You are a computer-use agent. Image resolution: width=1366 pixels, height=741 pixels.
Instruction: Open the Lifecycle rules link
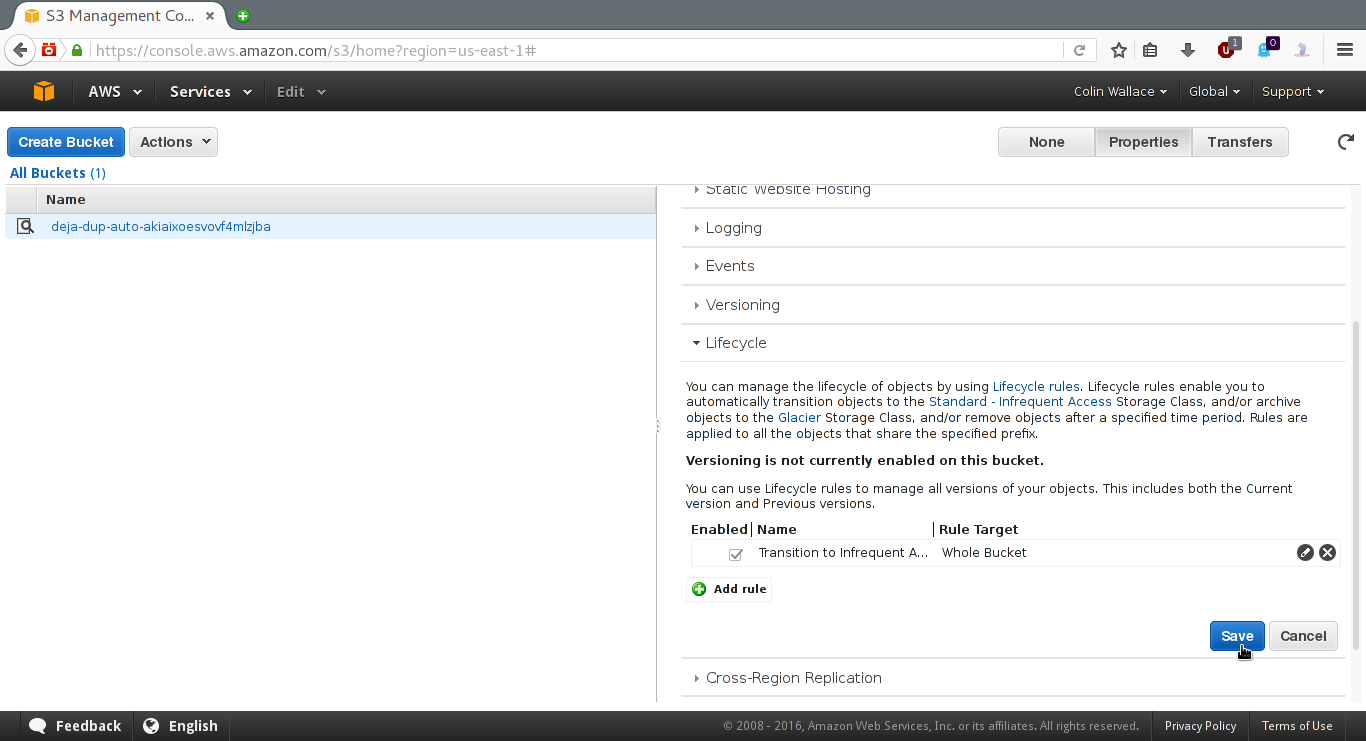click(1036, 386)
